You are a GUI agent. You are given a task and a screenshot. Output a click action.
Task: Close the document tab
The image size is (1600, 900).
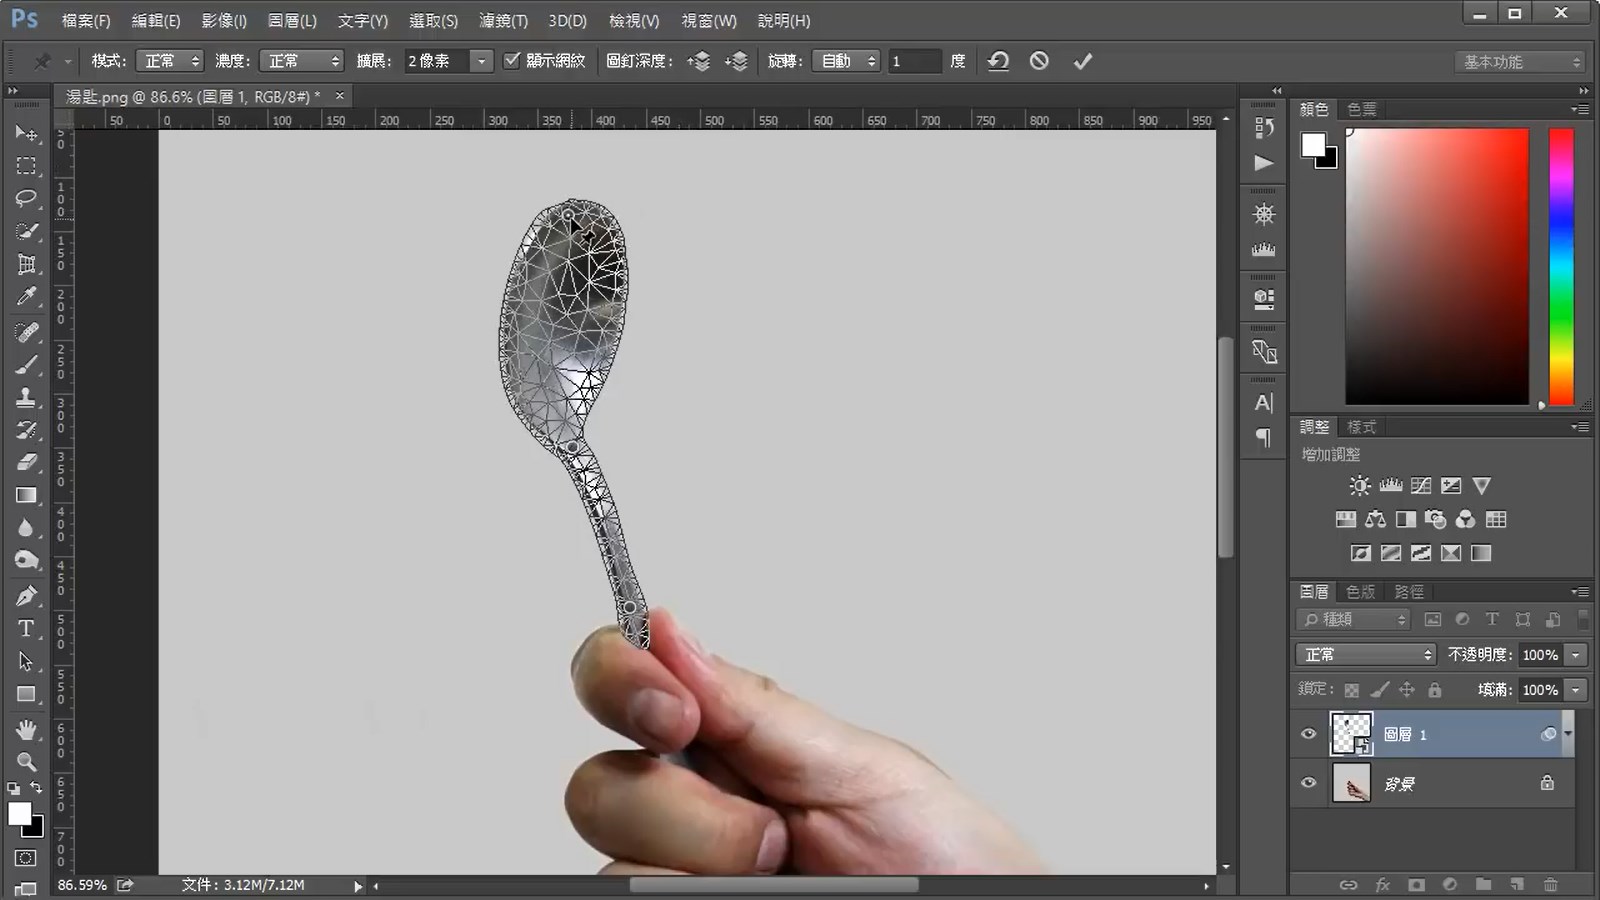(x=339, y=96)
